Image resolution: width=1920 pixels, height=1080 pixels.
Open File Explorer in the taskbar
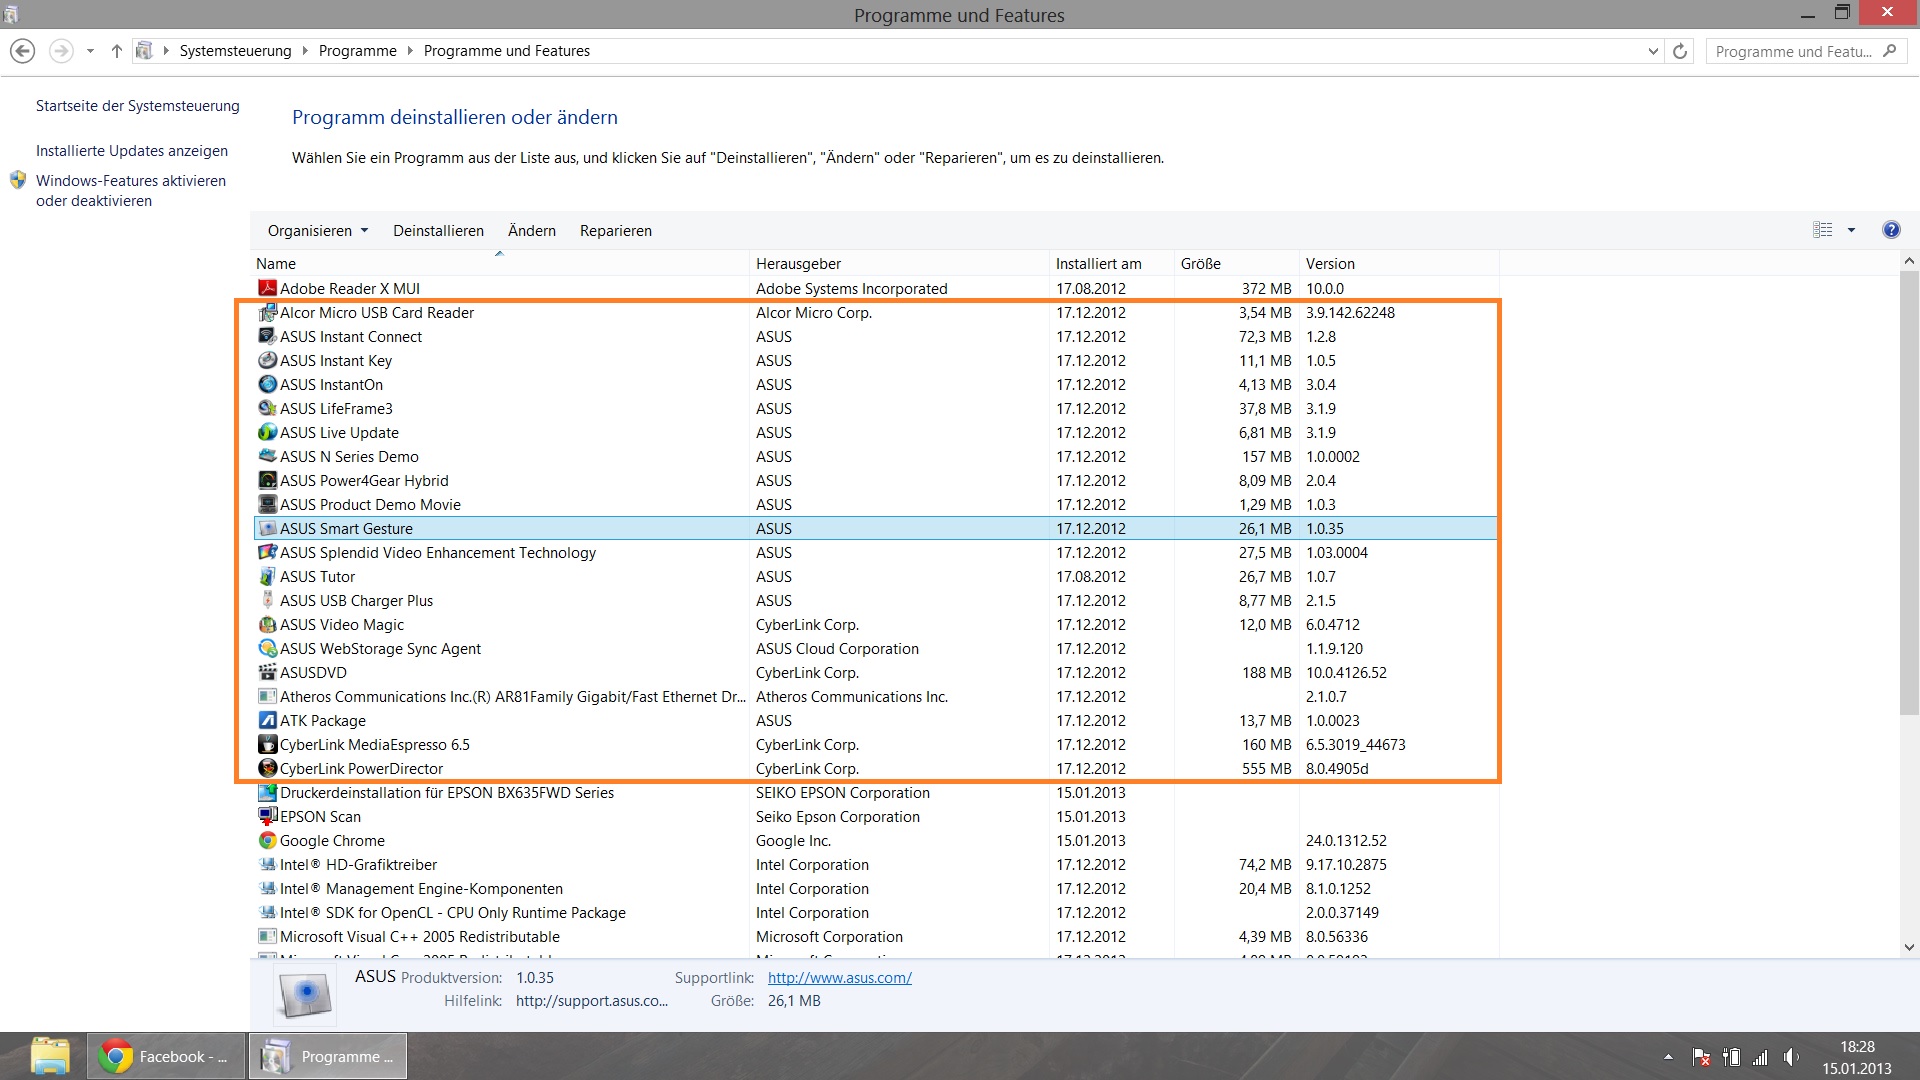(x=49, y=1056)
